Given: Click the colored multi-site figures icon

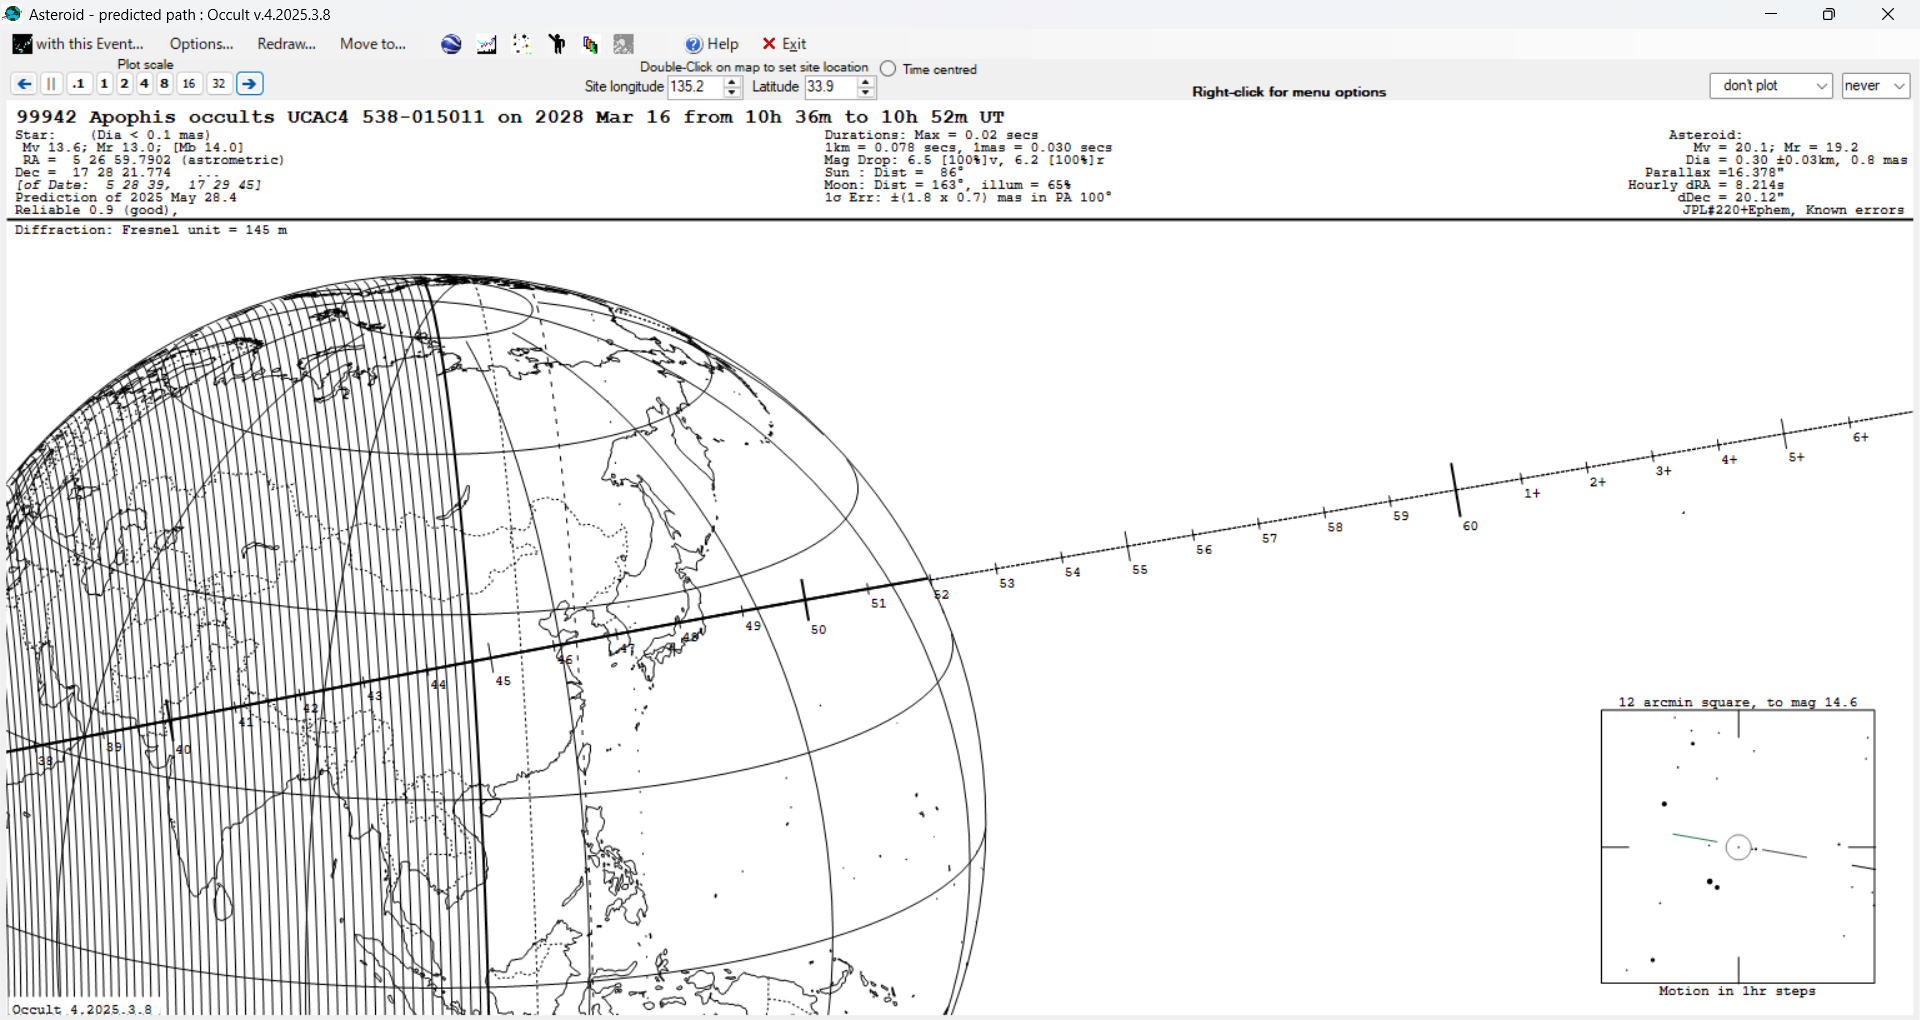Looking at the screenshot, I should click(590, 44).
